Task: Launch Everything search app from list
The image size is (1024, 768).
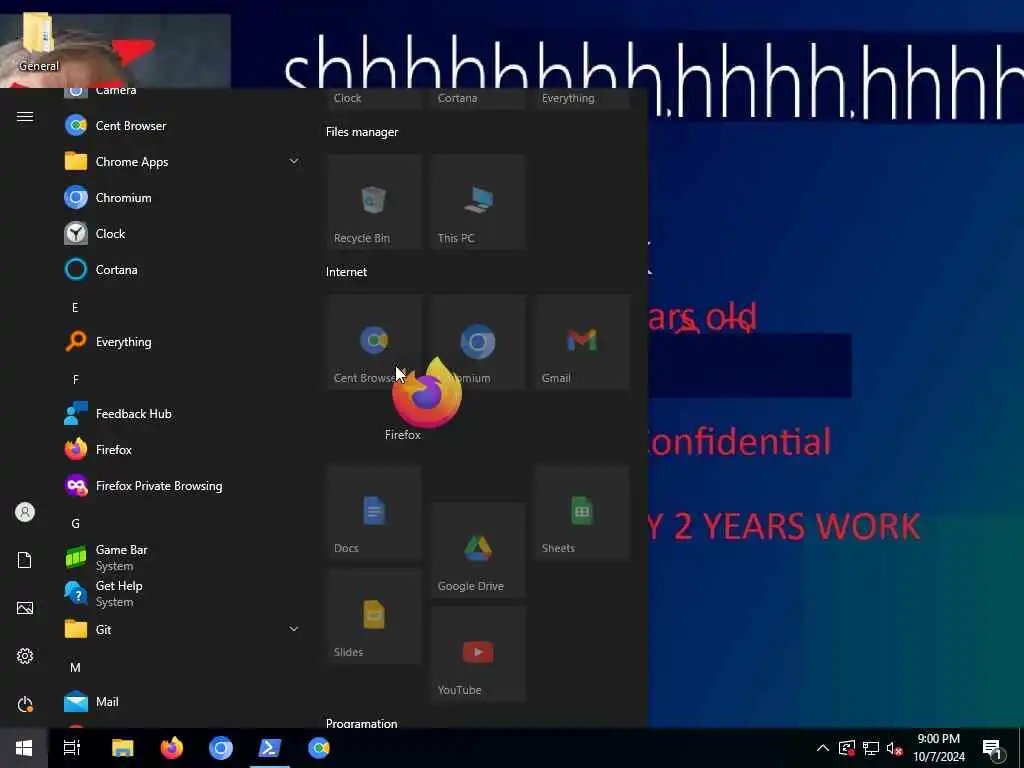Action: (181, 342)
